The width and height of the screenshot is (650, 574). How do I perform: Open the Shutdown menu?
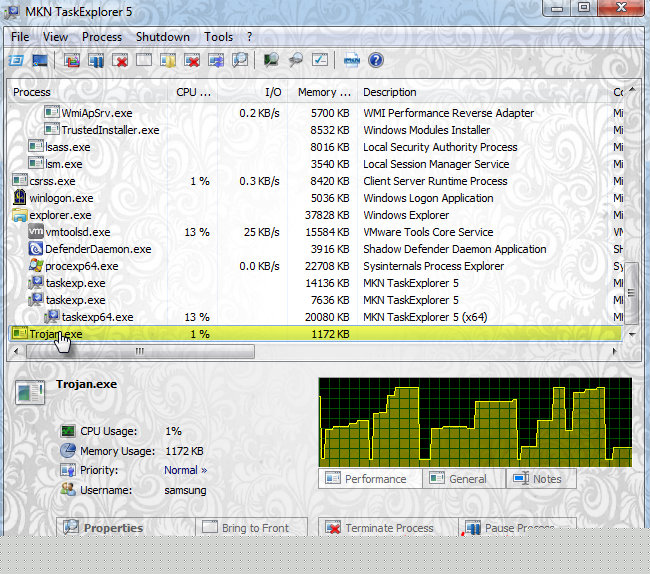pos(162,37)
